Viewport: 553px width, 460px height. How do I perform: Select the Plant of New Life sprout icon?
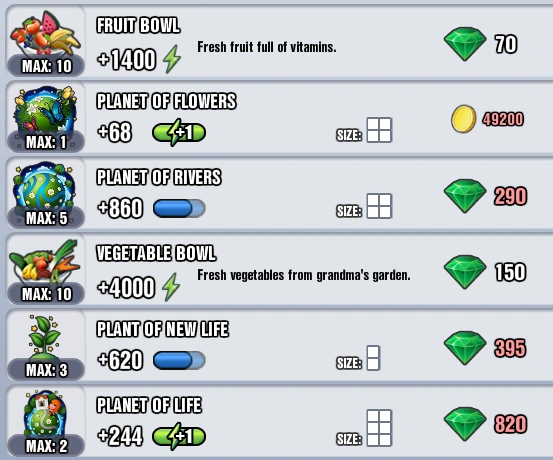click(x=44, y=336)
